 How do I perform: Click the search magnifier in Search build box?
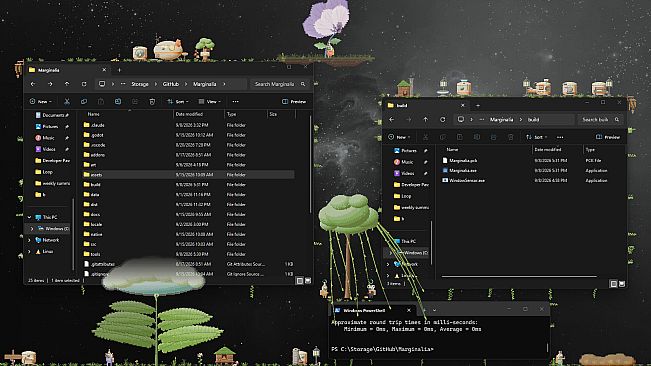click(x=617, y=120)
